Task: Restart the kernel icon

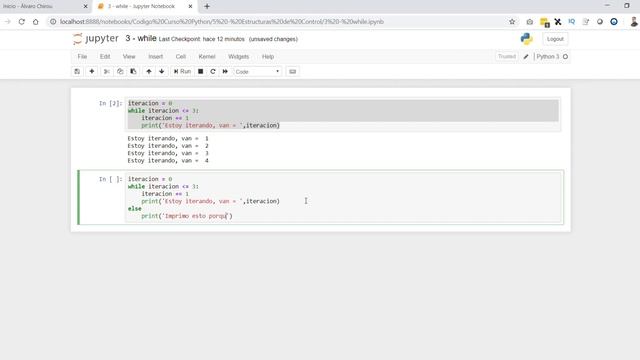Action: 213,71
